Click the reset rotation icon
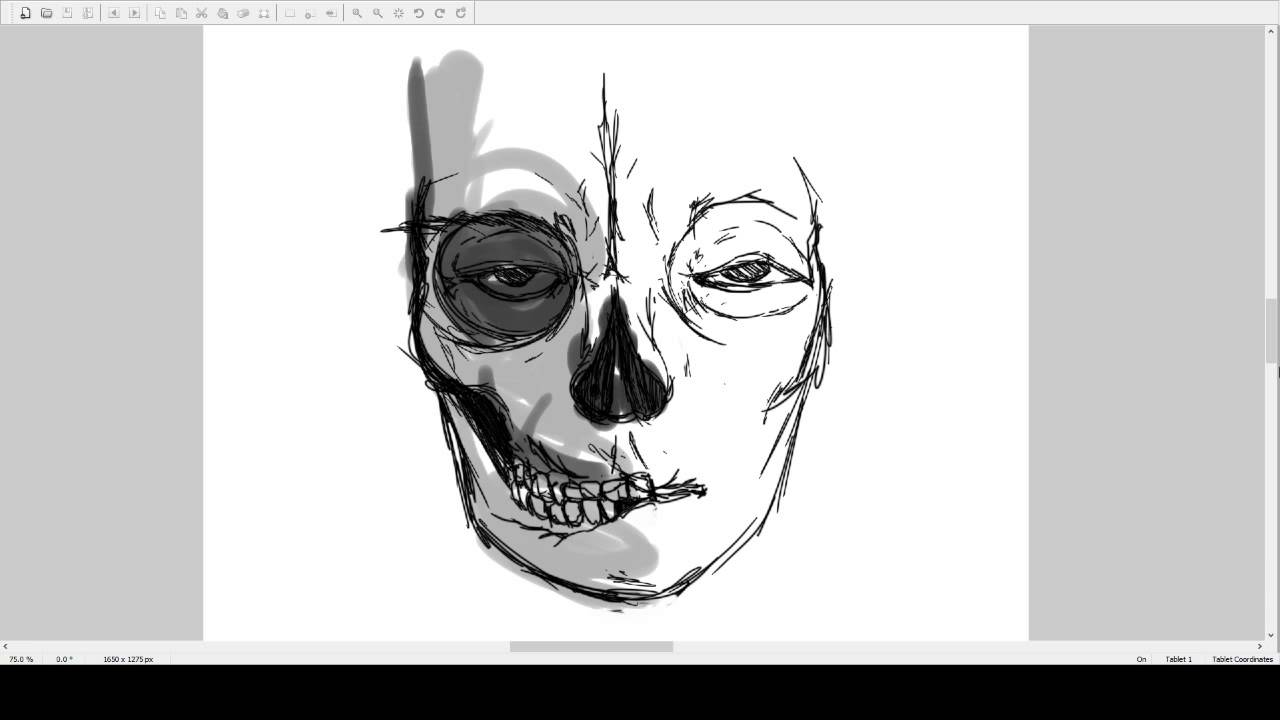Viewport: 1280px width, 720px height. [x=461, y=13]
